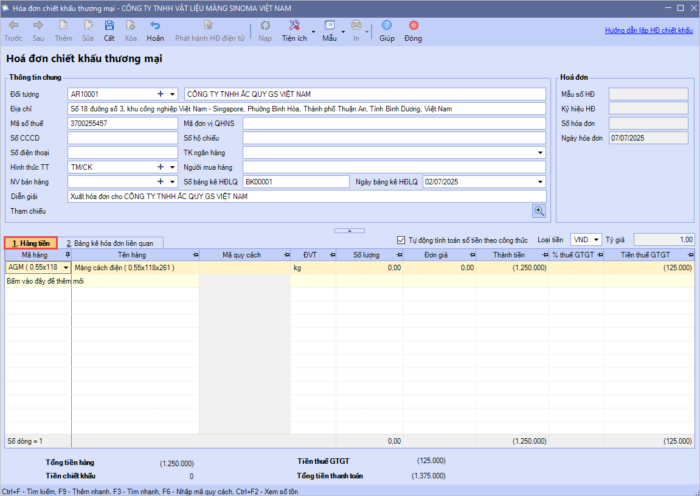
Task: Add new NV bán hàng with plus icon
Action: (x=159, y=182)
